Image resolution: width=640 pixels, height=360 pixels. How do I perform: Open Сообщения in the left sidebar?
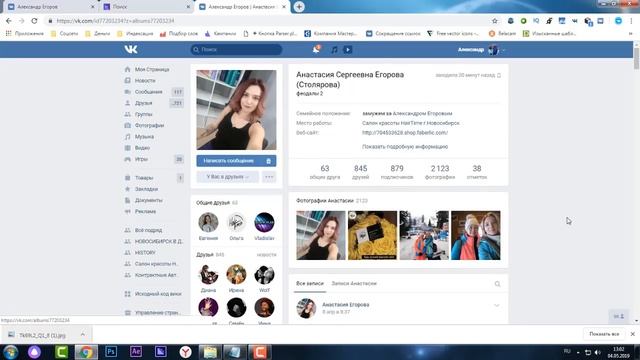pos(149,92)
